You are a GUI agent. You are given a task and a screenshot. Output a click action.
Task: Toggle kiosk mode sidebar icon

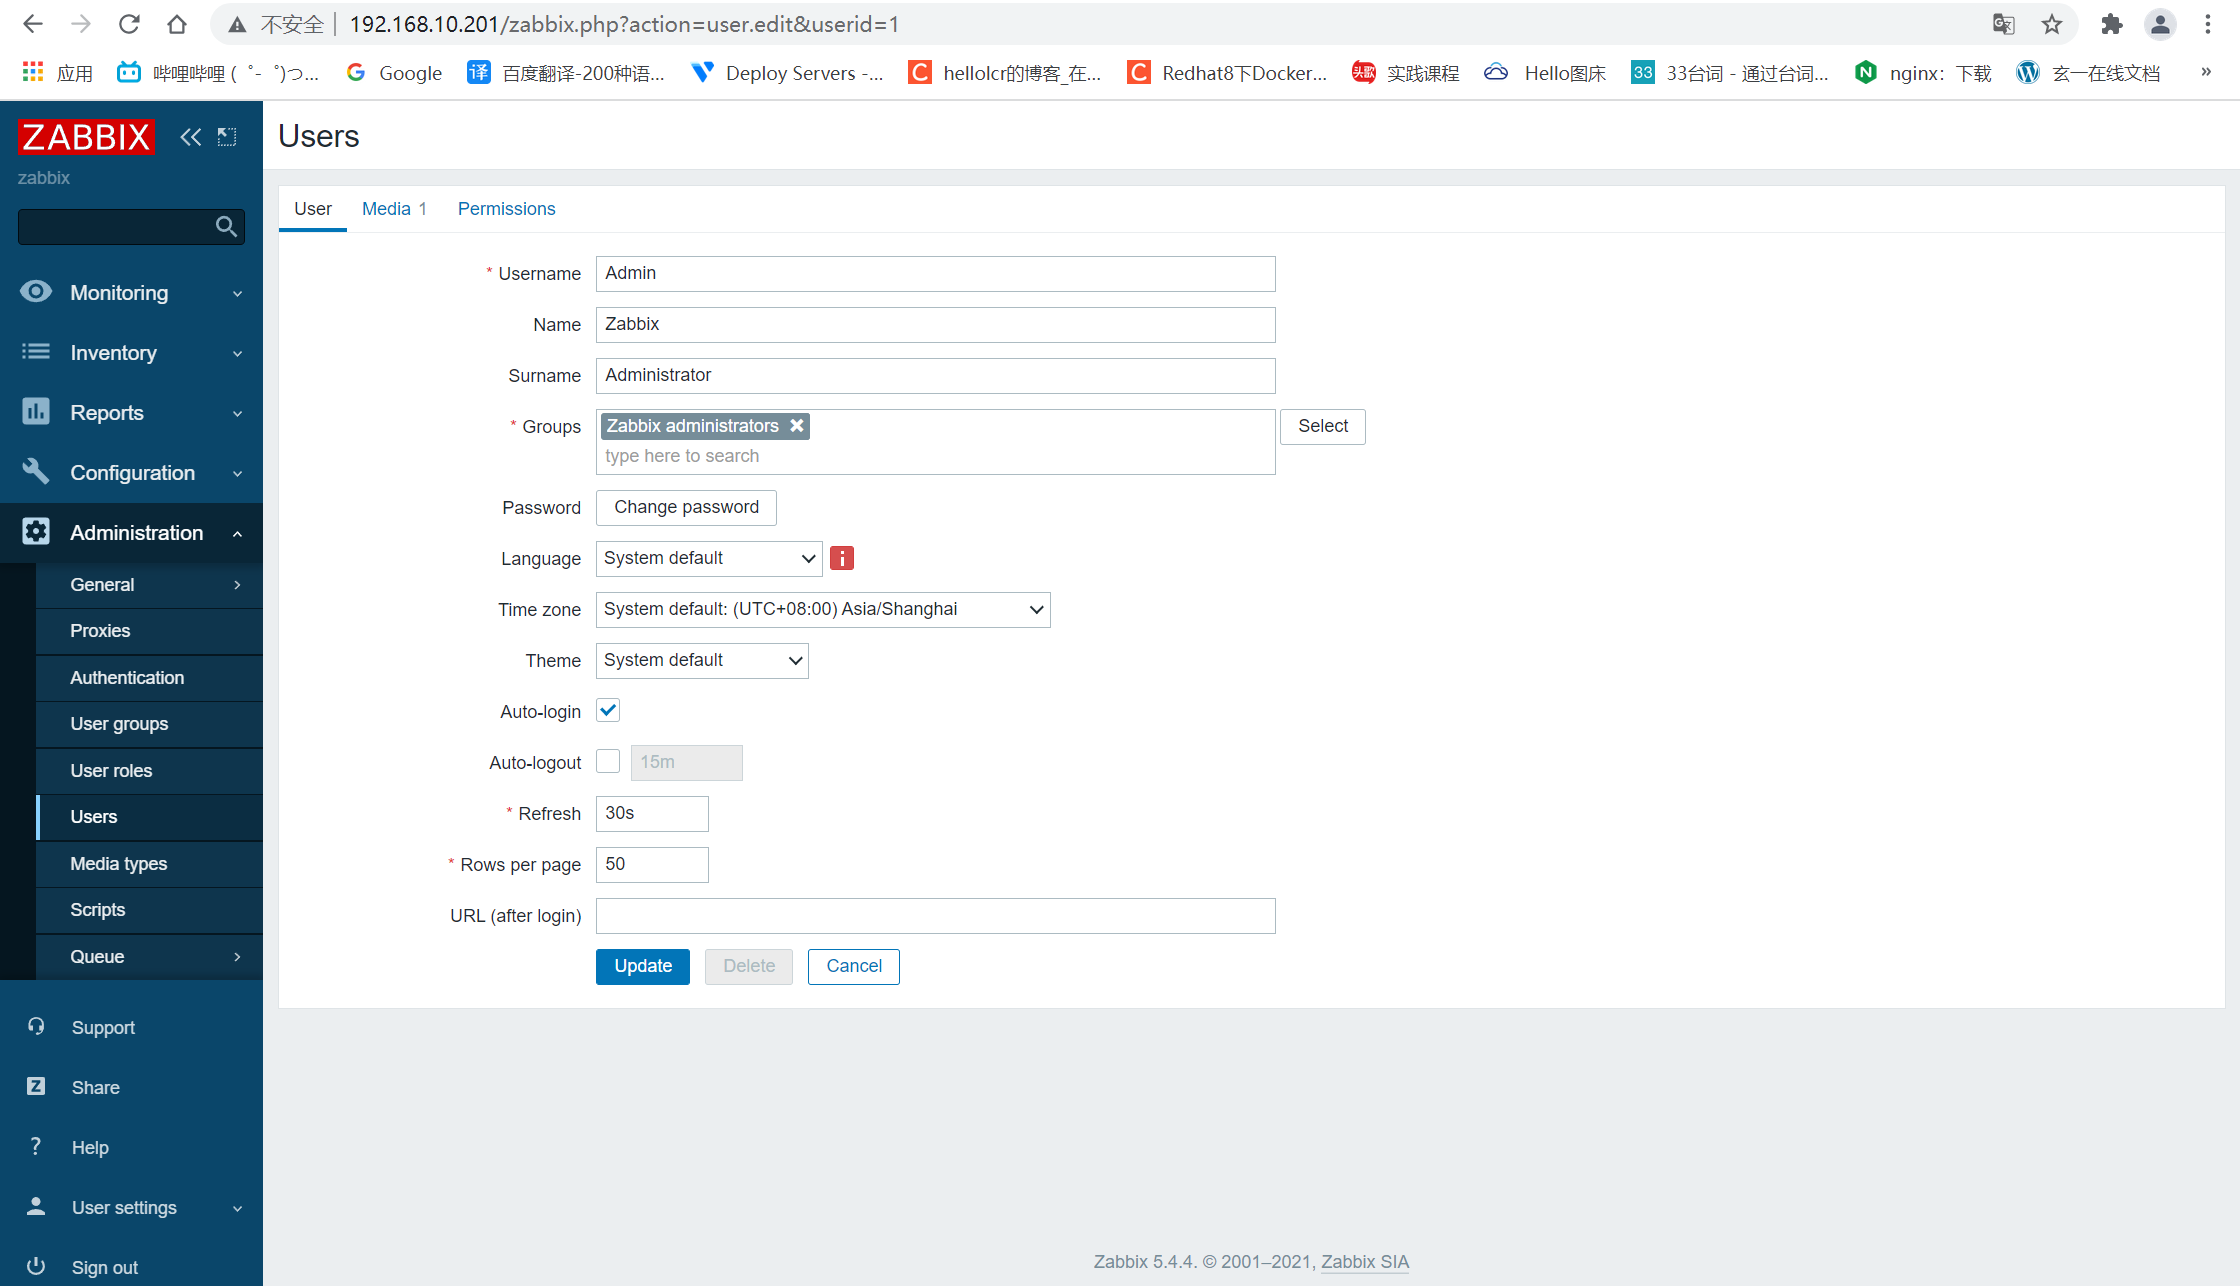tap(227, 137)
